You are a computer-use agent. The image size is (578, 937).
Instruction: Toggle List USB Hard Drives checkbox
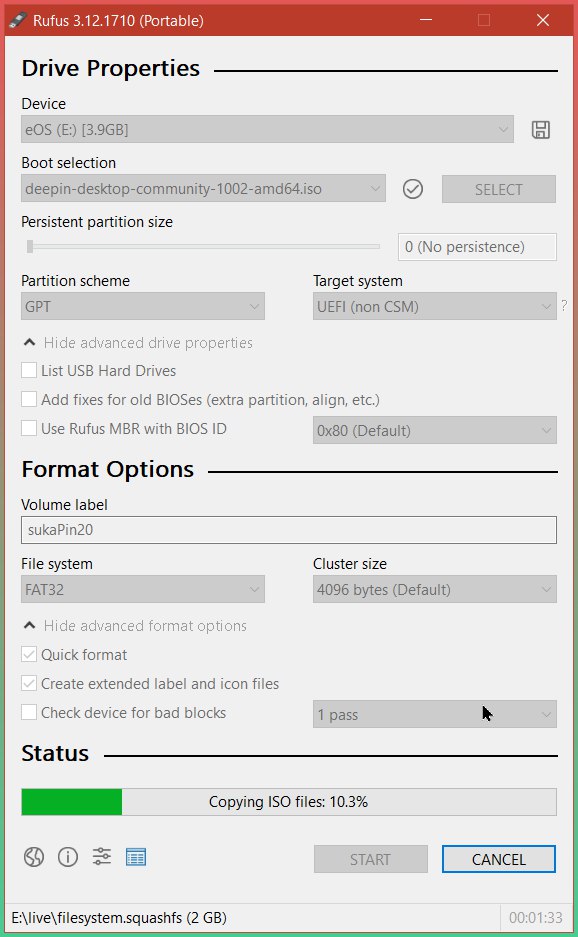click(29, 370)
